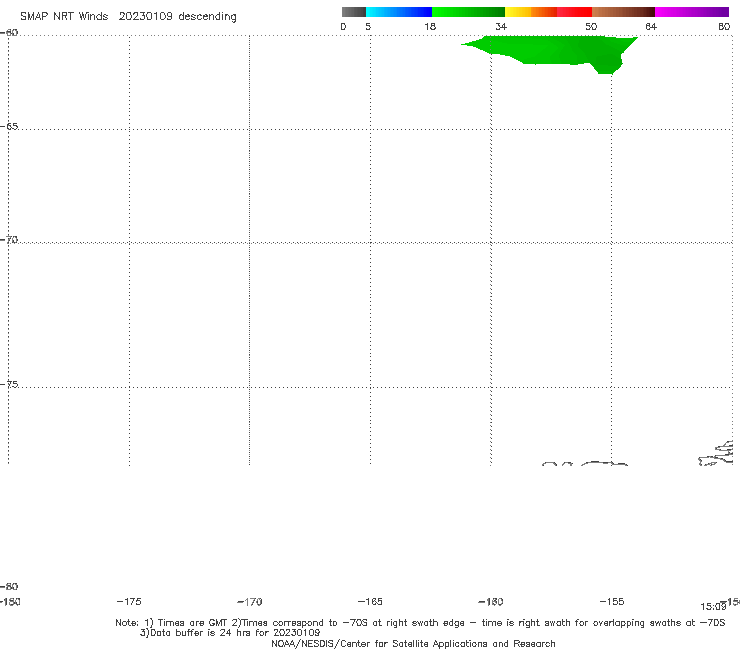Click the yellow-orange segment of the color bar

[531, 12]
